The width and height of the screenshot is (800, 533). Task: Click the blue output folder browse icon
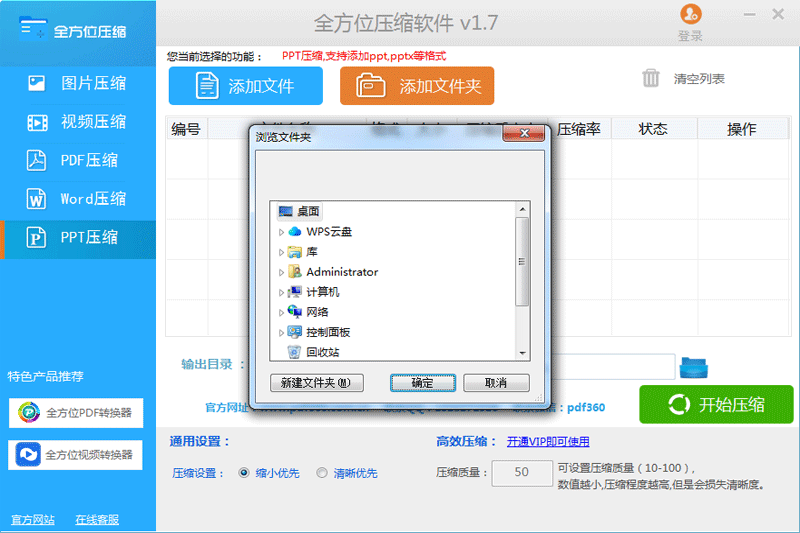coord(693,368)
